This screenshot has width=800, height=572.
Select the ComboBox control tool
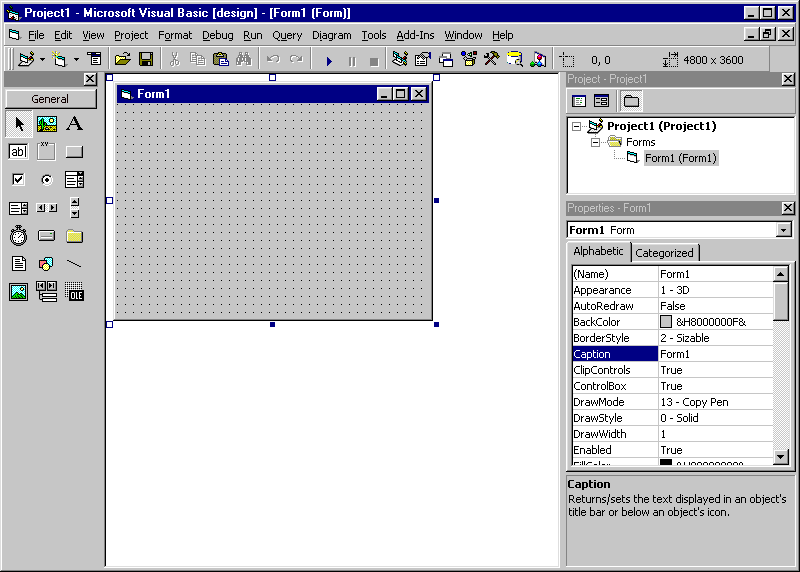coord(74,180)
